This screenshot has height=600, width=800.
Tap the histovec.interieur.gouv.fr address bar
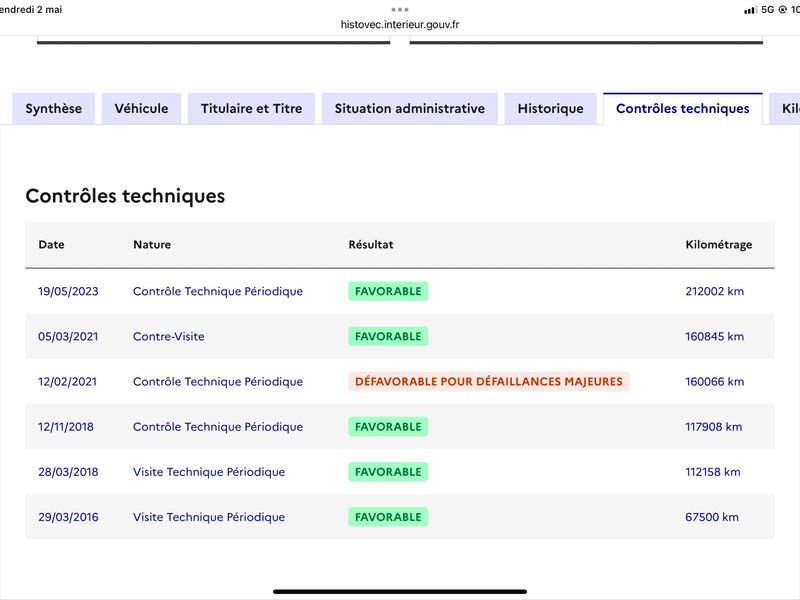click(400, 24)
